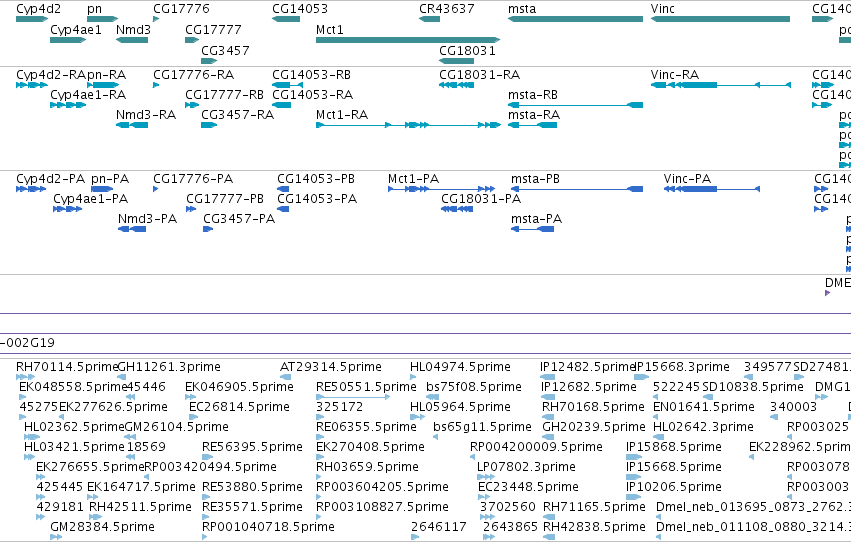Screen dimensions: 851x542
Task: Select the RH70168.5prime EST label
Action: coord(593,407)
